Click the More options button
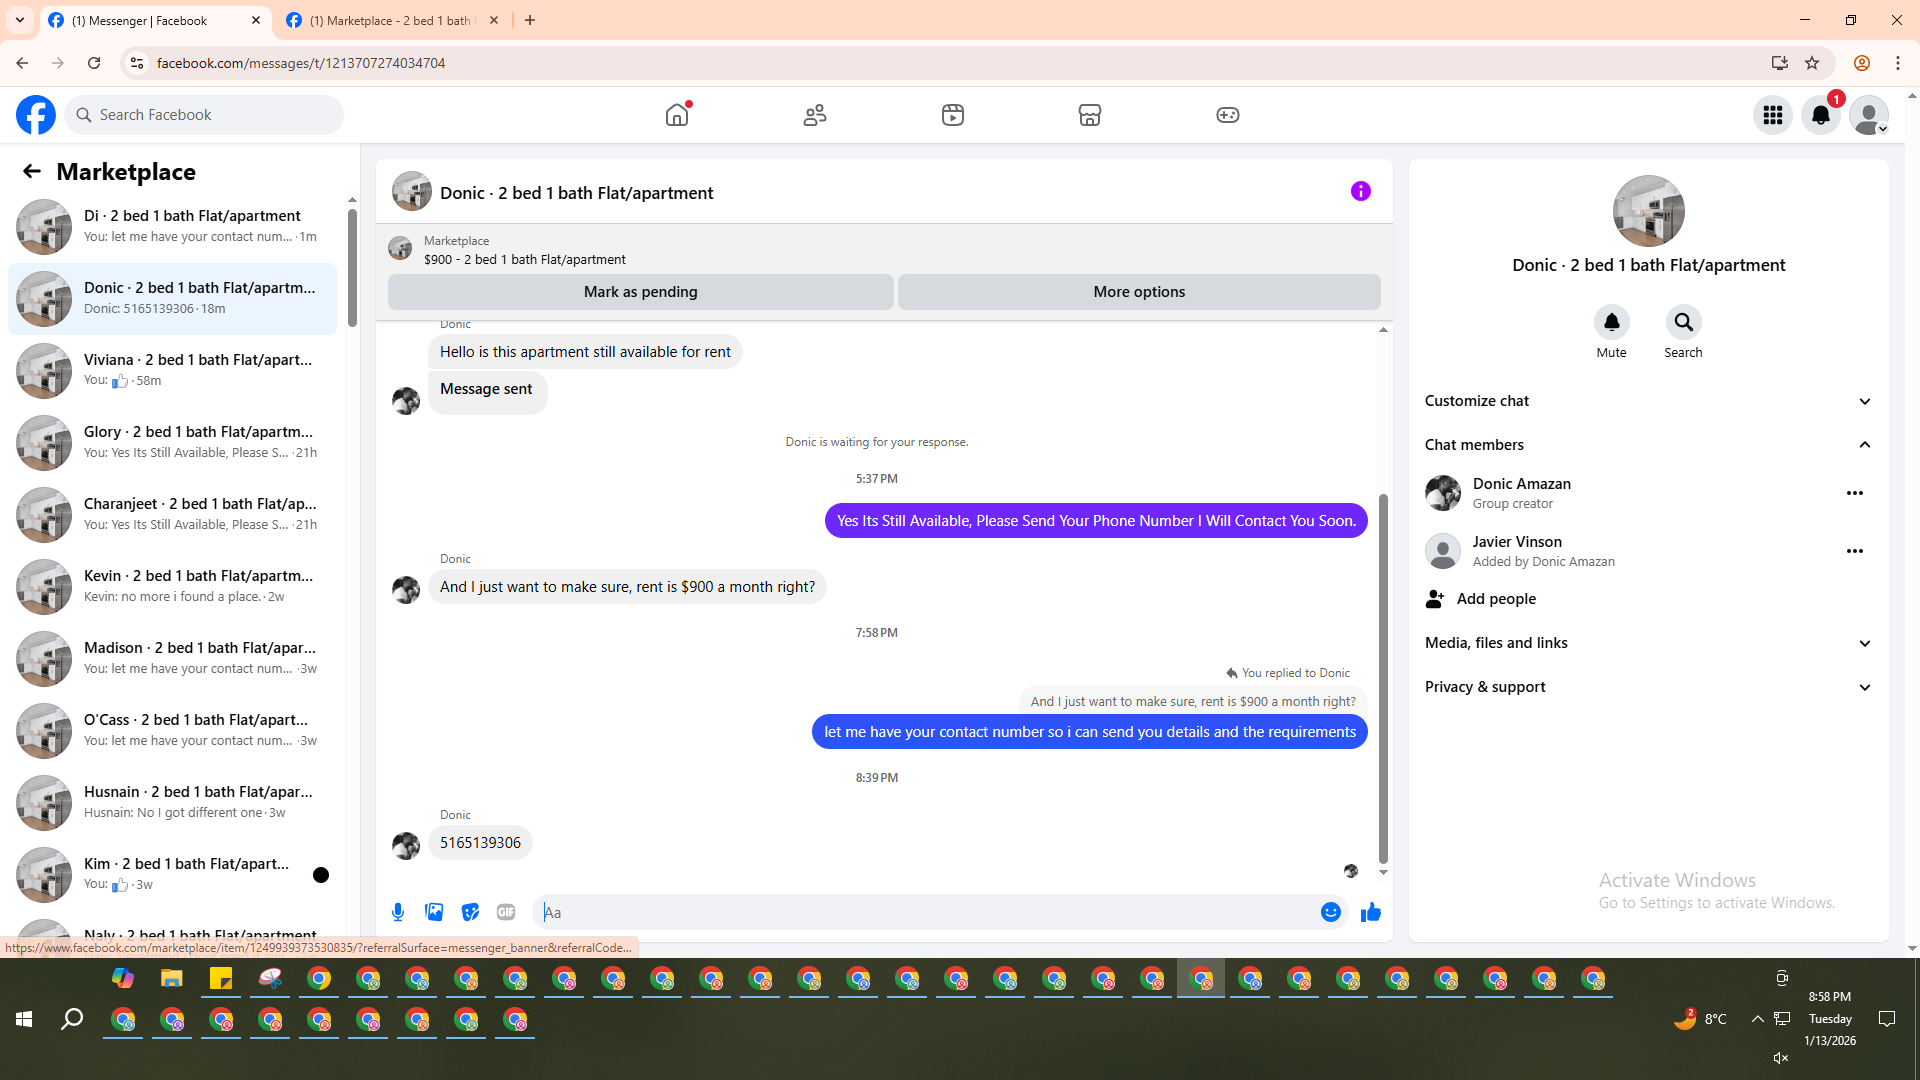 click(x=1138, y=292)
